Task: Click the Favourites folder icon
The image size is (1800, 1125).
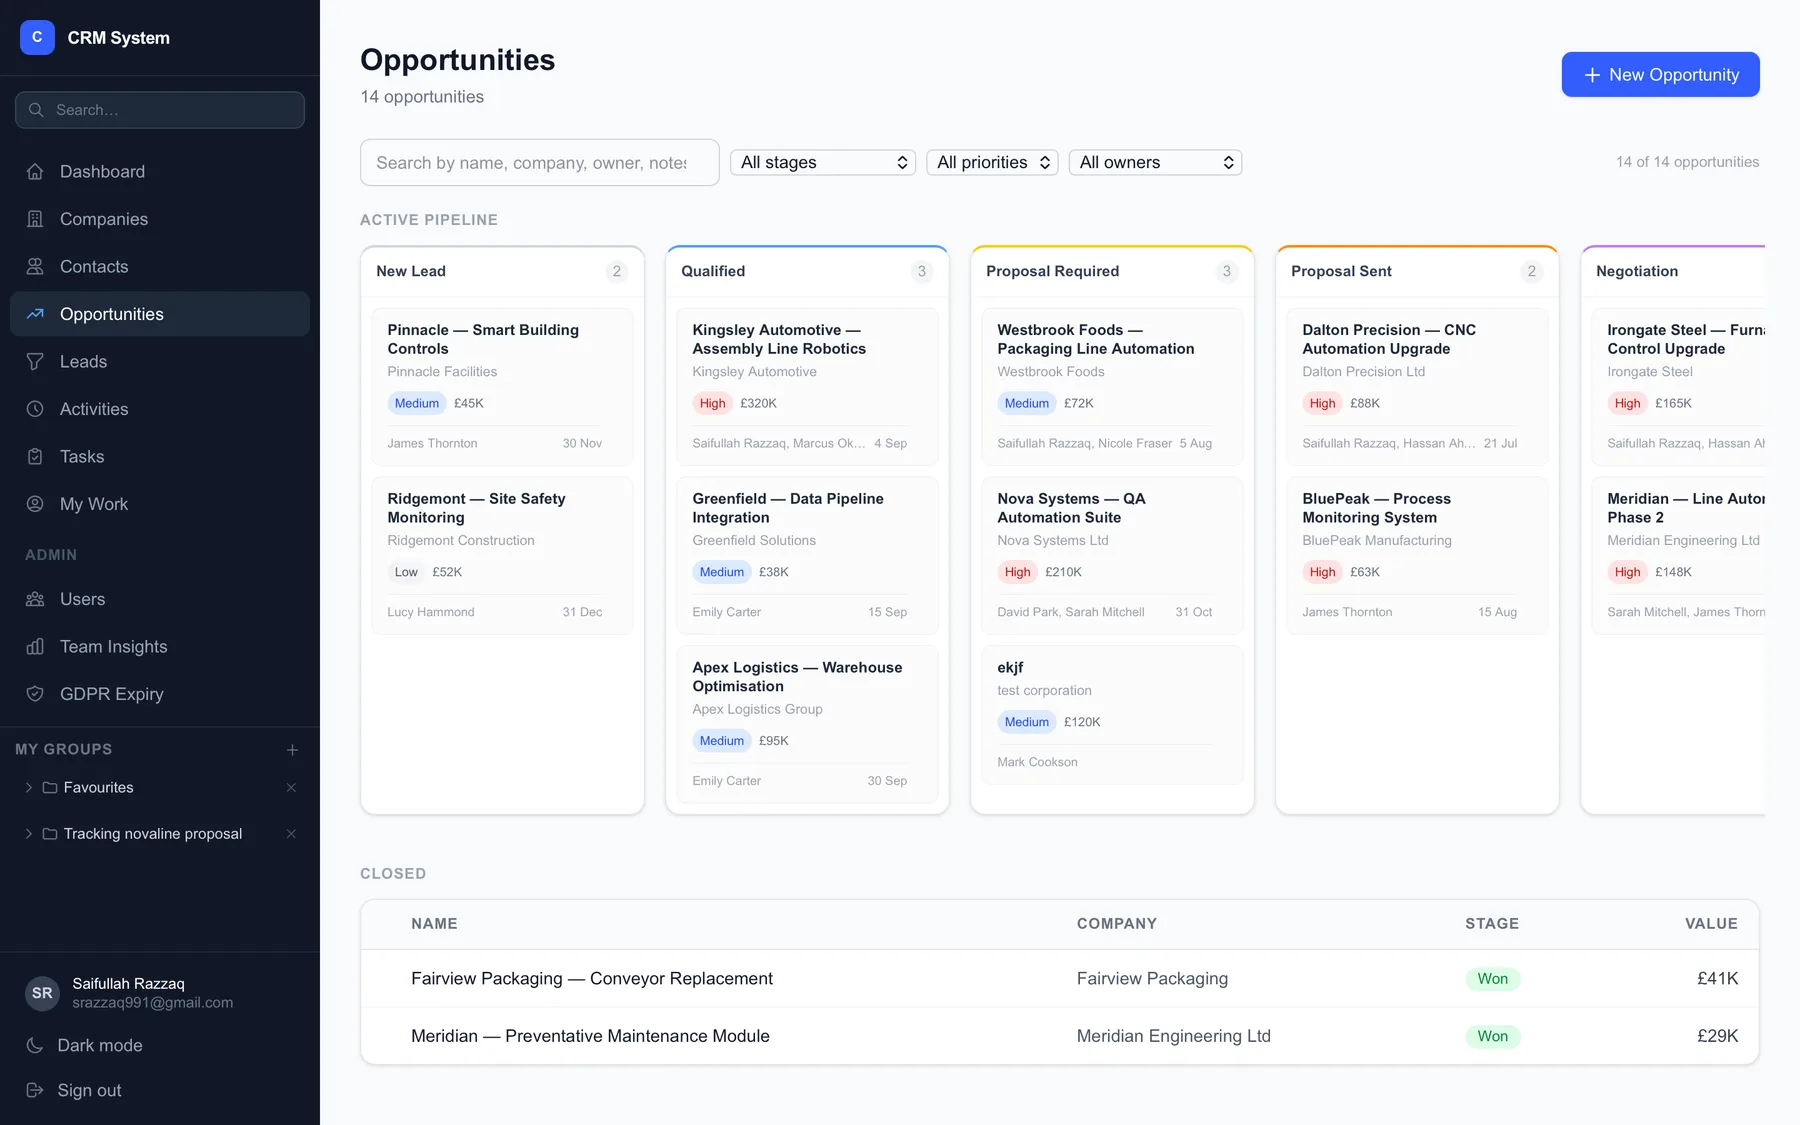Action: (50, 788)
